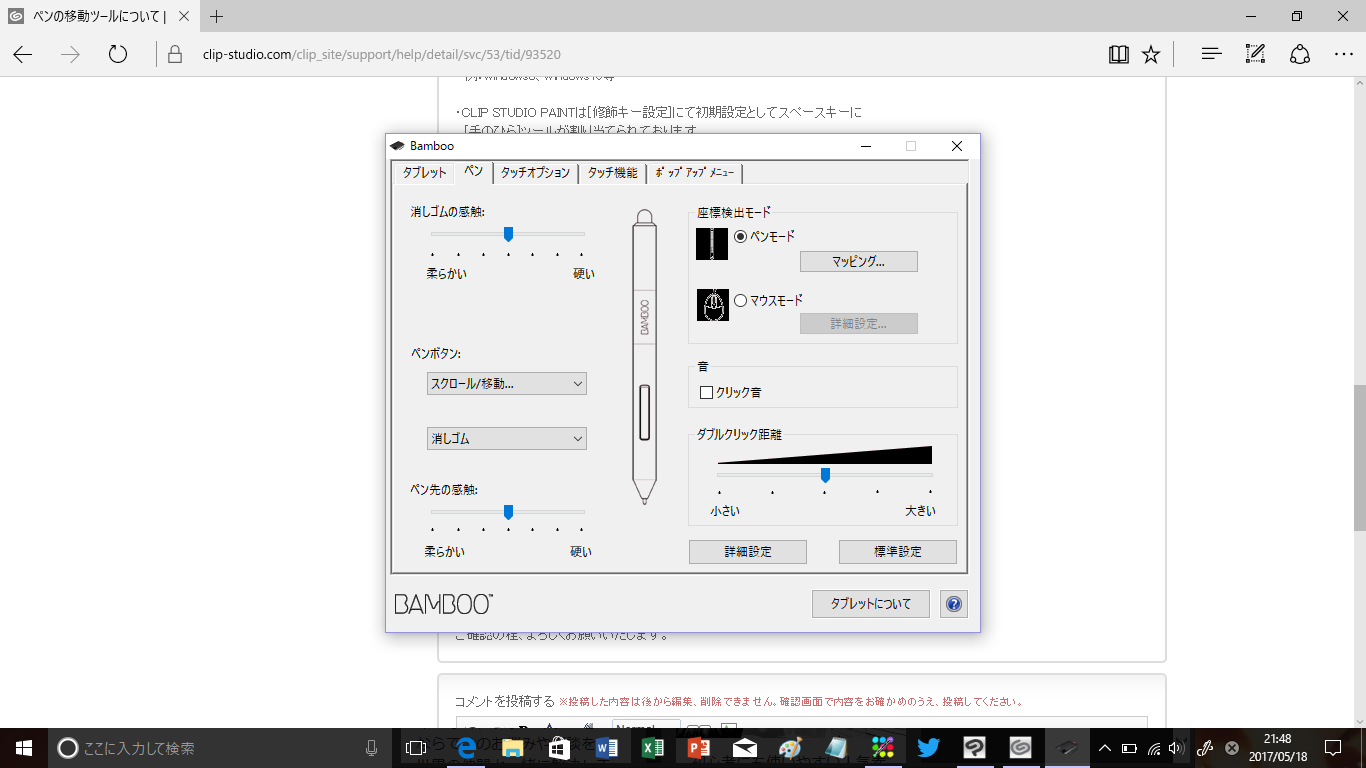1366x768 pixels.
Task: Select the ペンモード radio button
Action: [741, 237]
